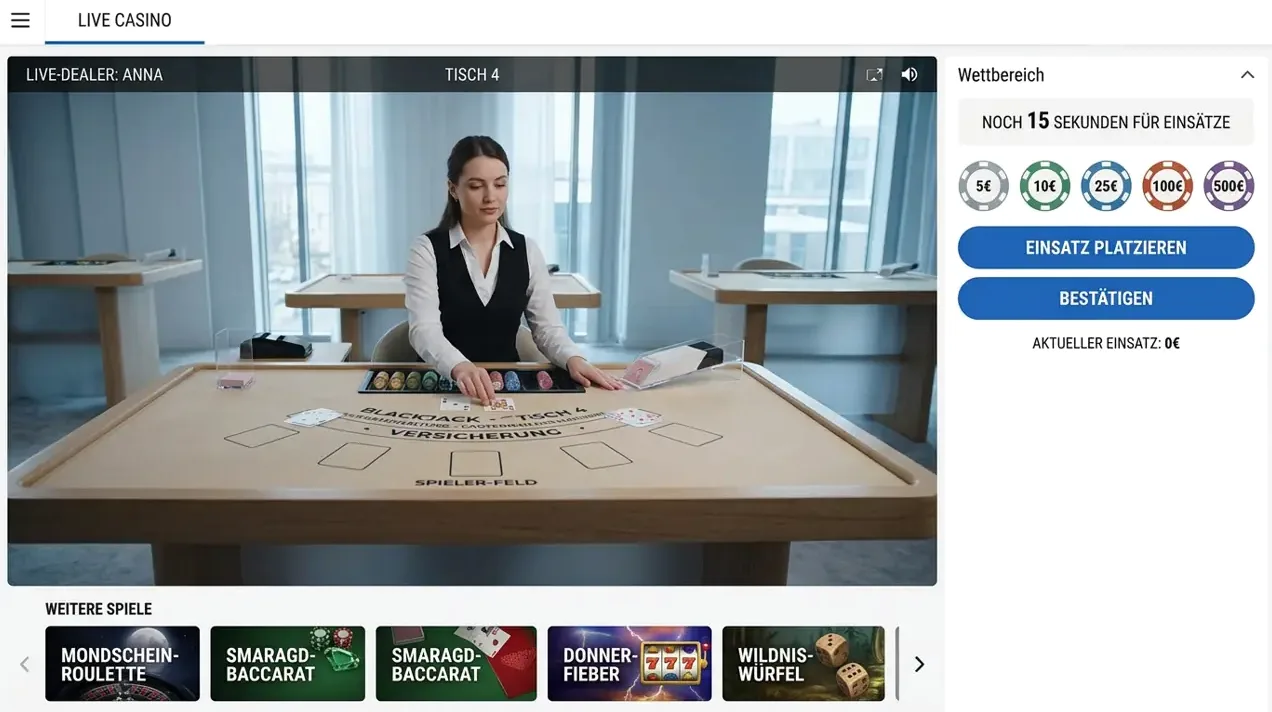Collapse the Wettbereich panel
The width and height of the screenshot is (1272, 712).
coord(1247,75)
